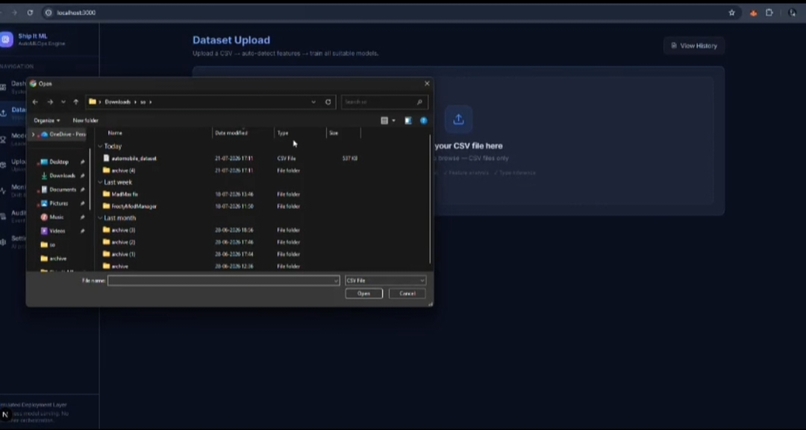806x430 pixels.
Task: Expand the OneDrive tree node arrow
Action: [33, 135]
